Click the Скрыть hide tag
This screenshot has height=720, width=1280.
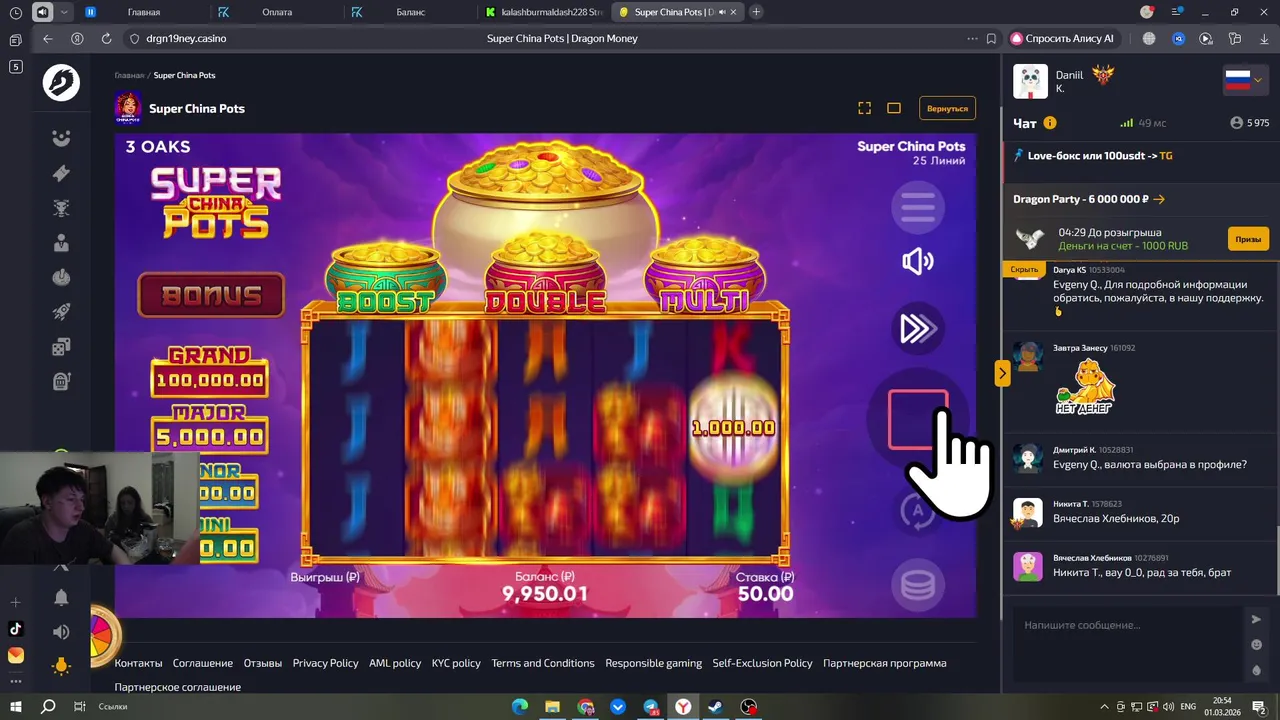1024,269
